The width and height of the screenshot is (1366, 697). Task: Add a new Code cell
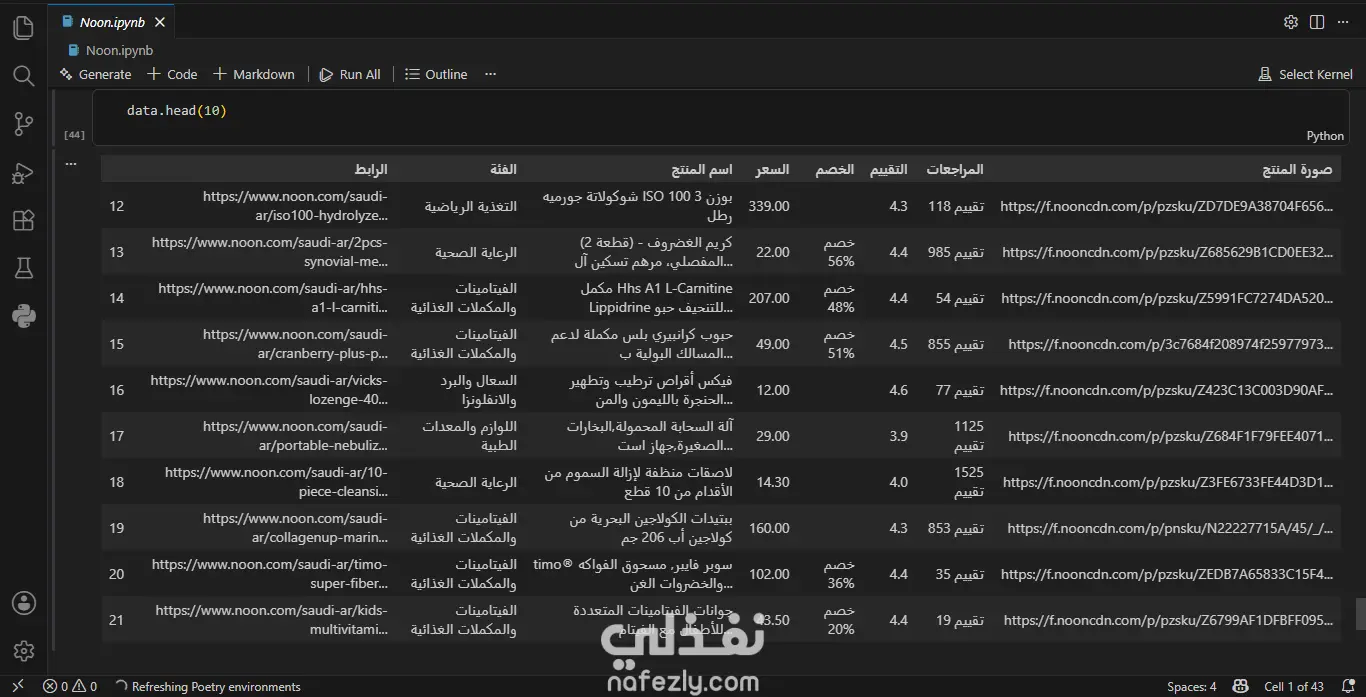172,74
